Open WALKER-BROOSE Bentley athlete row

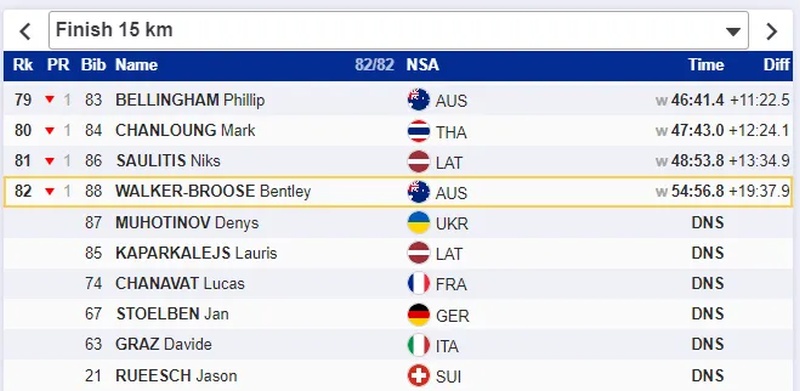pyautogui.click(x=398, y=191)
